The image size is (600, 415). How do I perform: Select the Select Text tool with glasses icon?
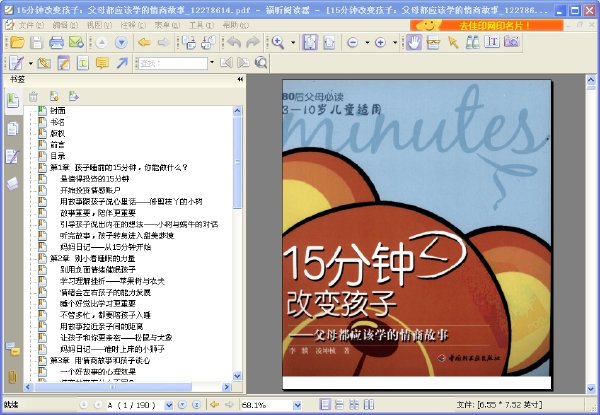433,42
